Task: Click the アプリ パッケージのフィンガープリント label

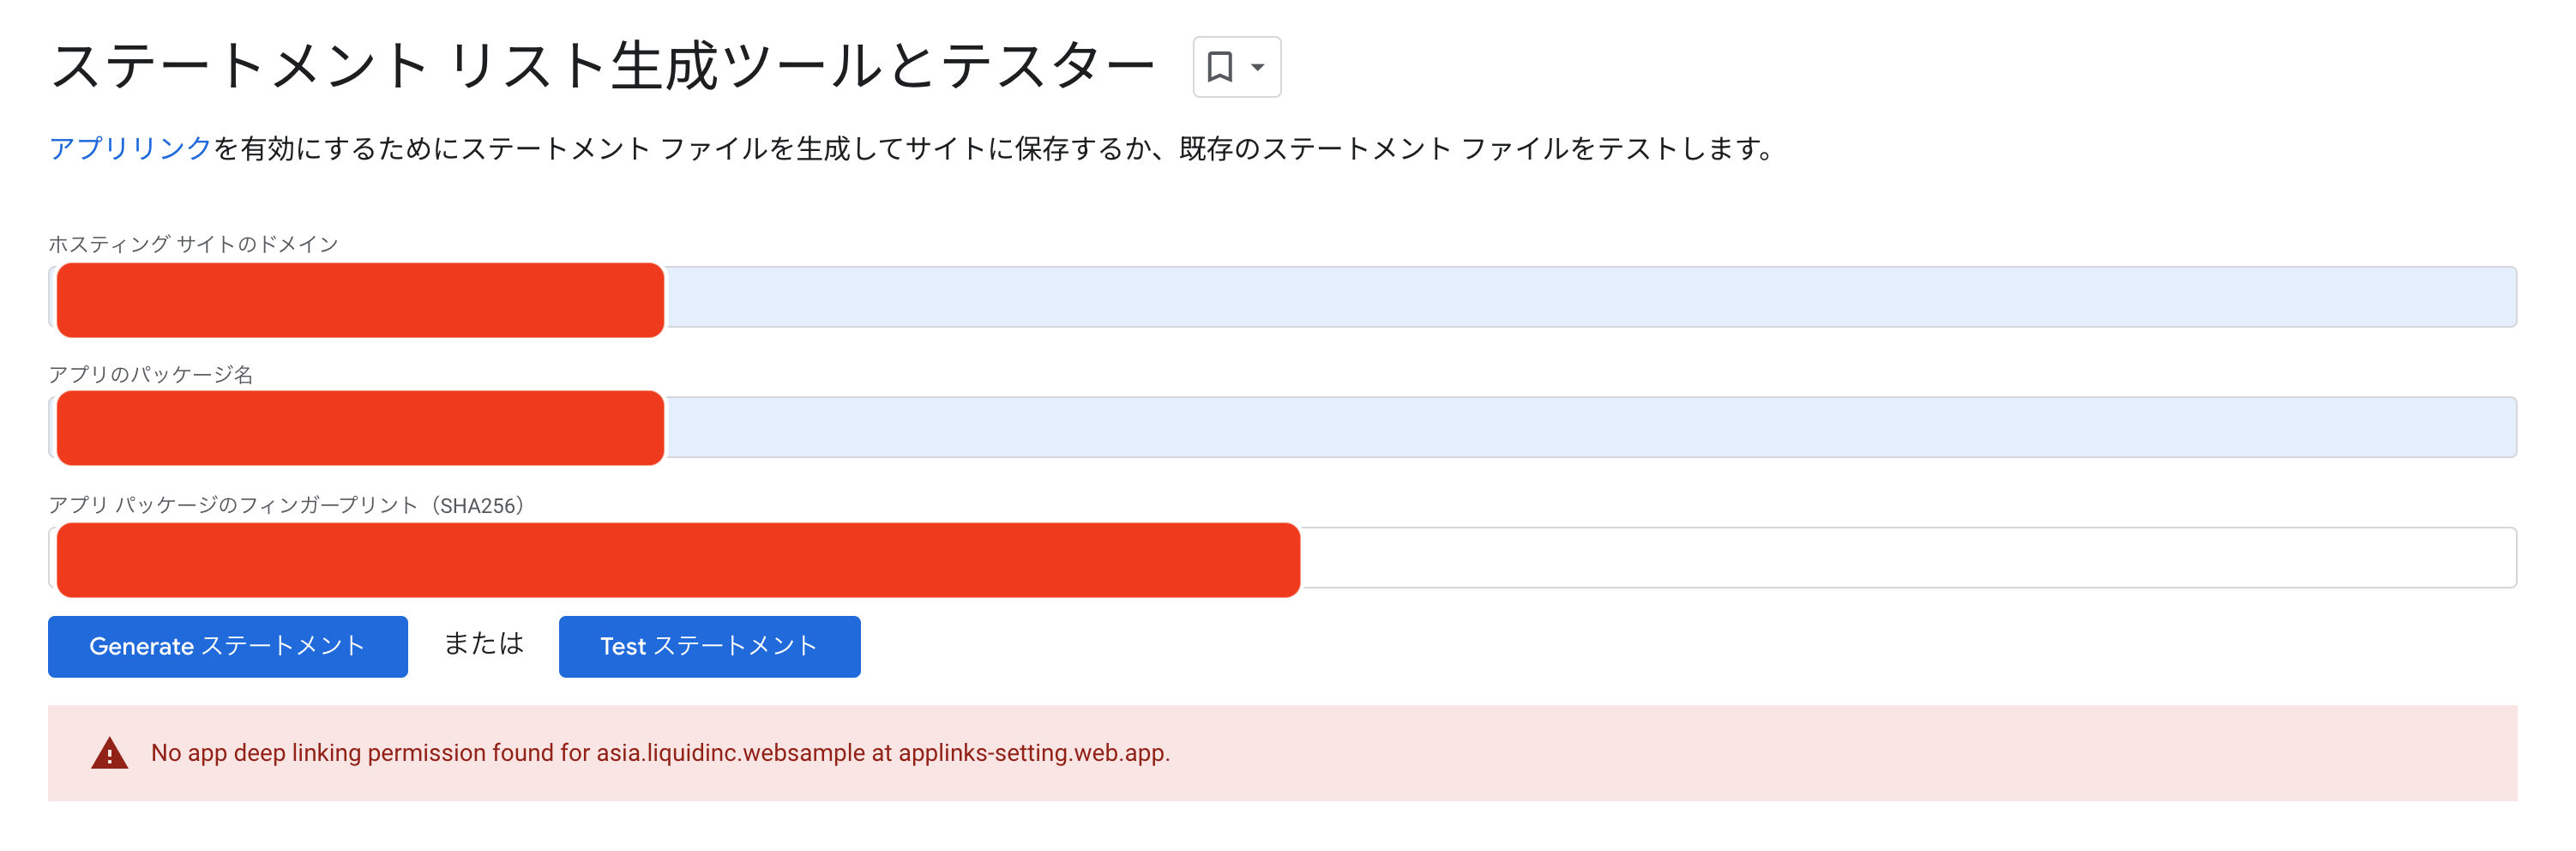Action: coord(290,506)
